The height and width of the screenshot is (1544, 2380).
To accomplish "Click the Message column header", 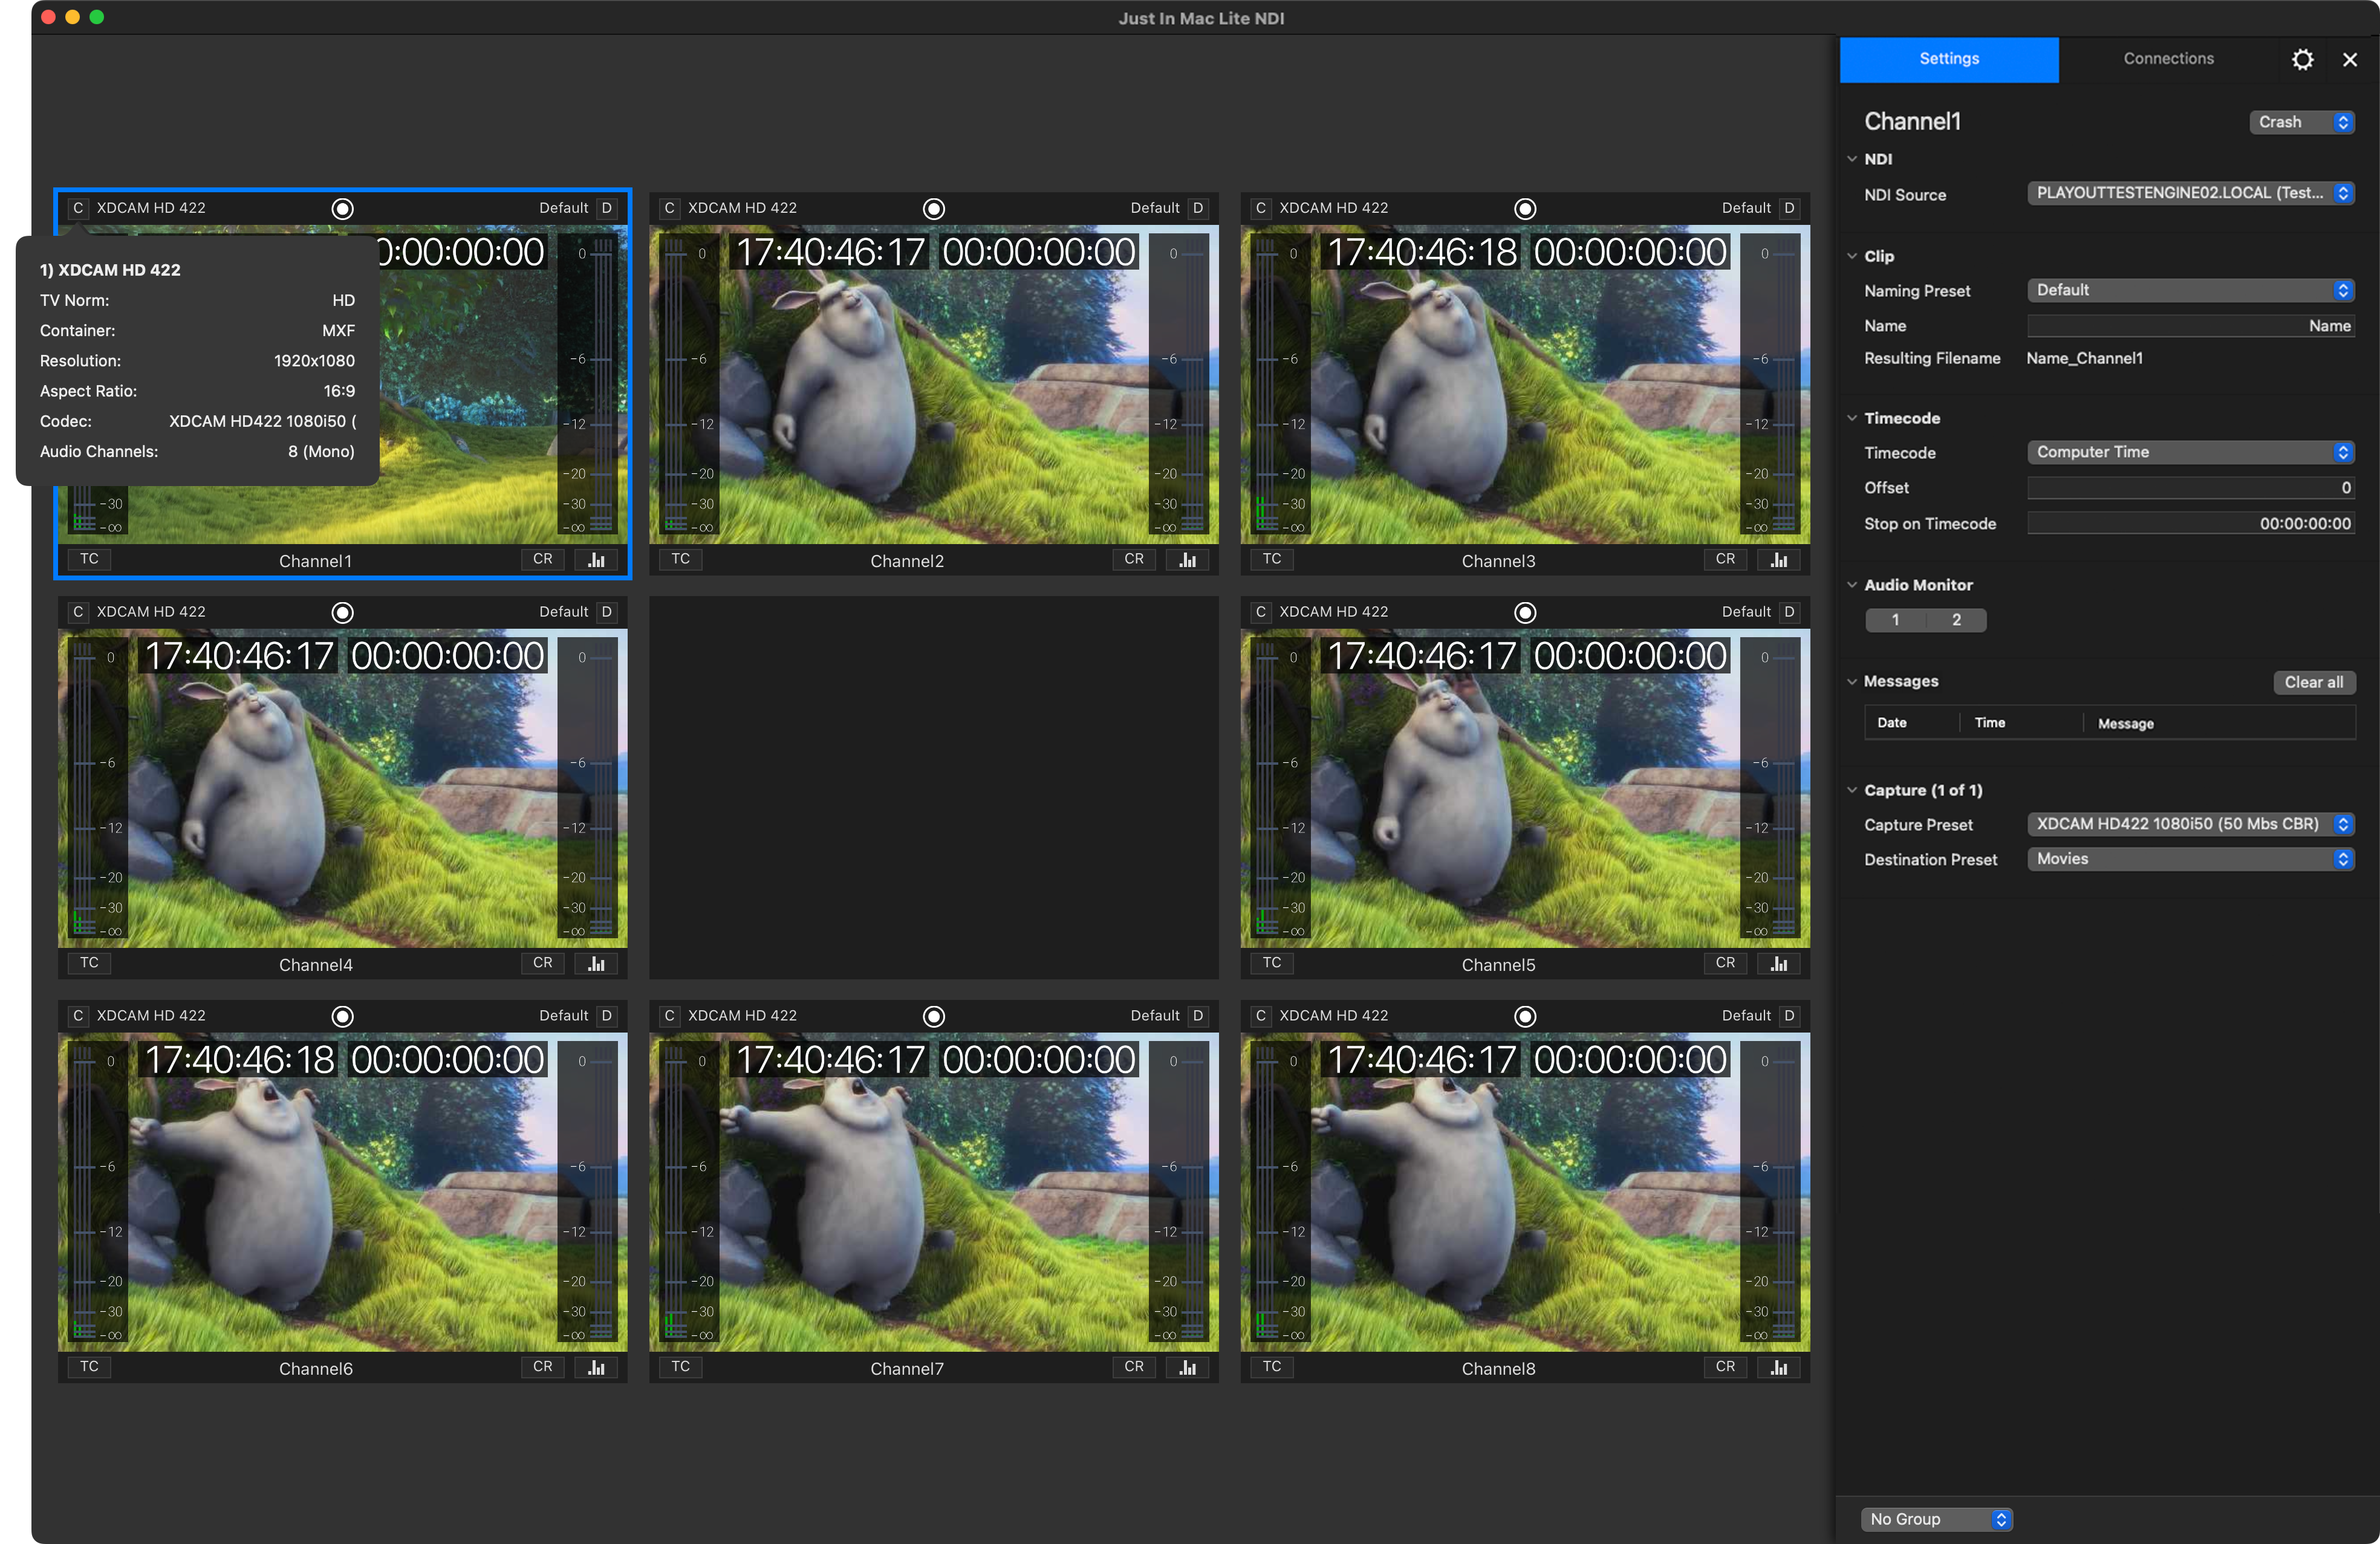I will 2219,723.
